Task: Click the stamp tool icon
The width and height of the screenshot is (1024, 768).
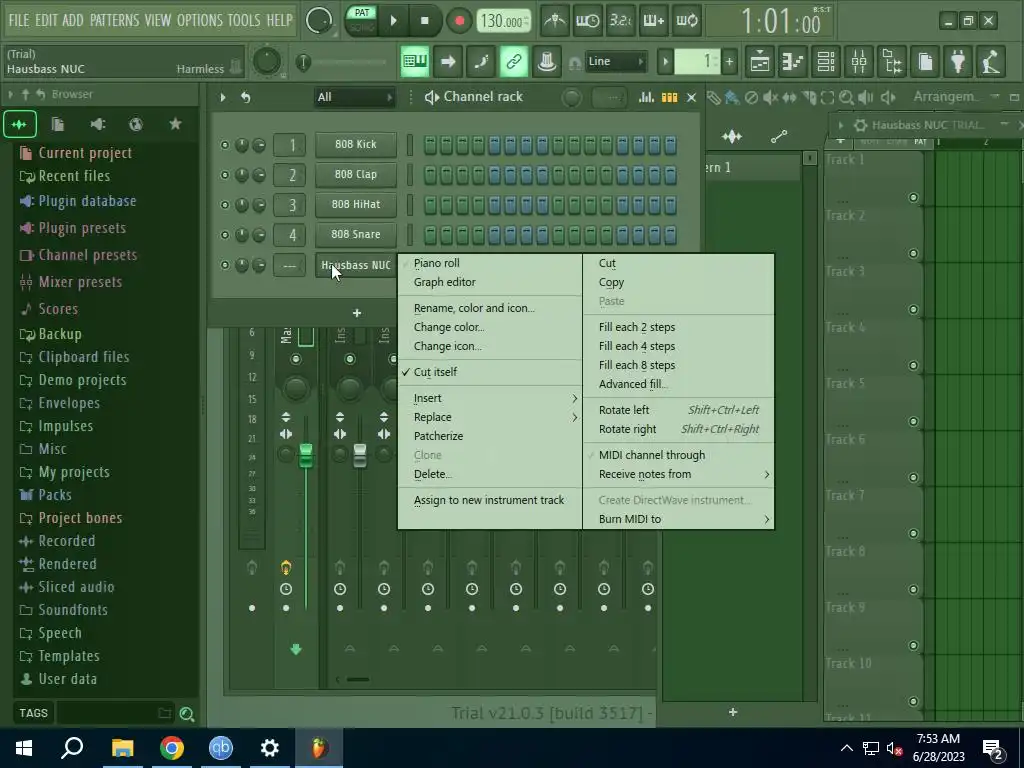Action: pyautogui.click(x=547, y=62)
